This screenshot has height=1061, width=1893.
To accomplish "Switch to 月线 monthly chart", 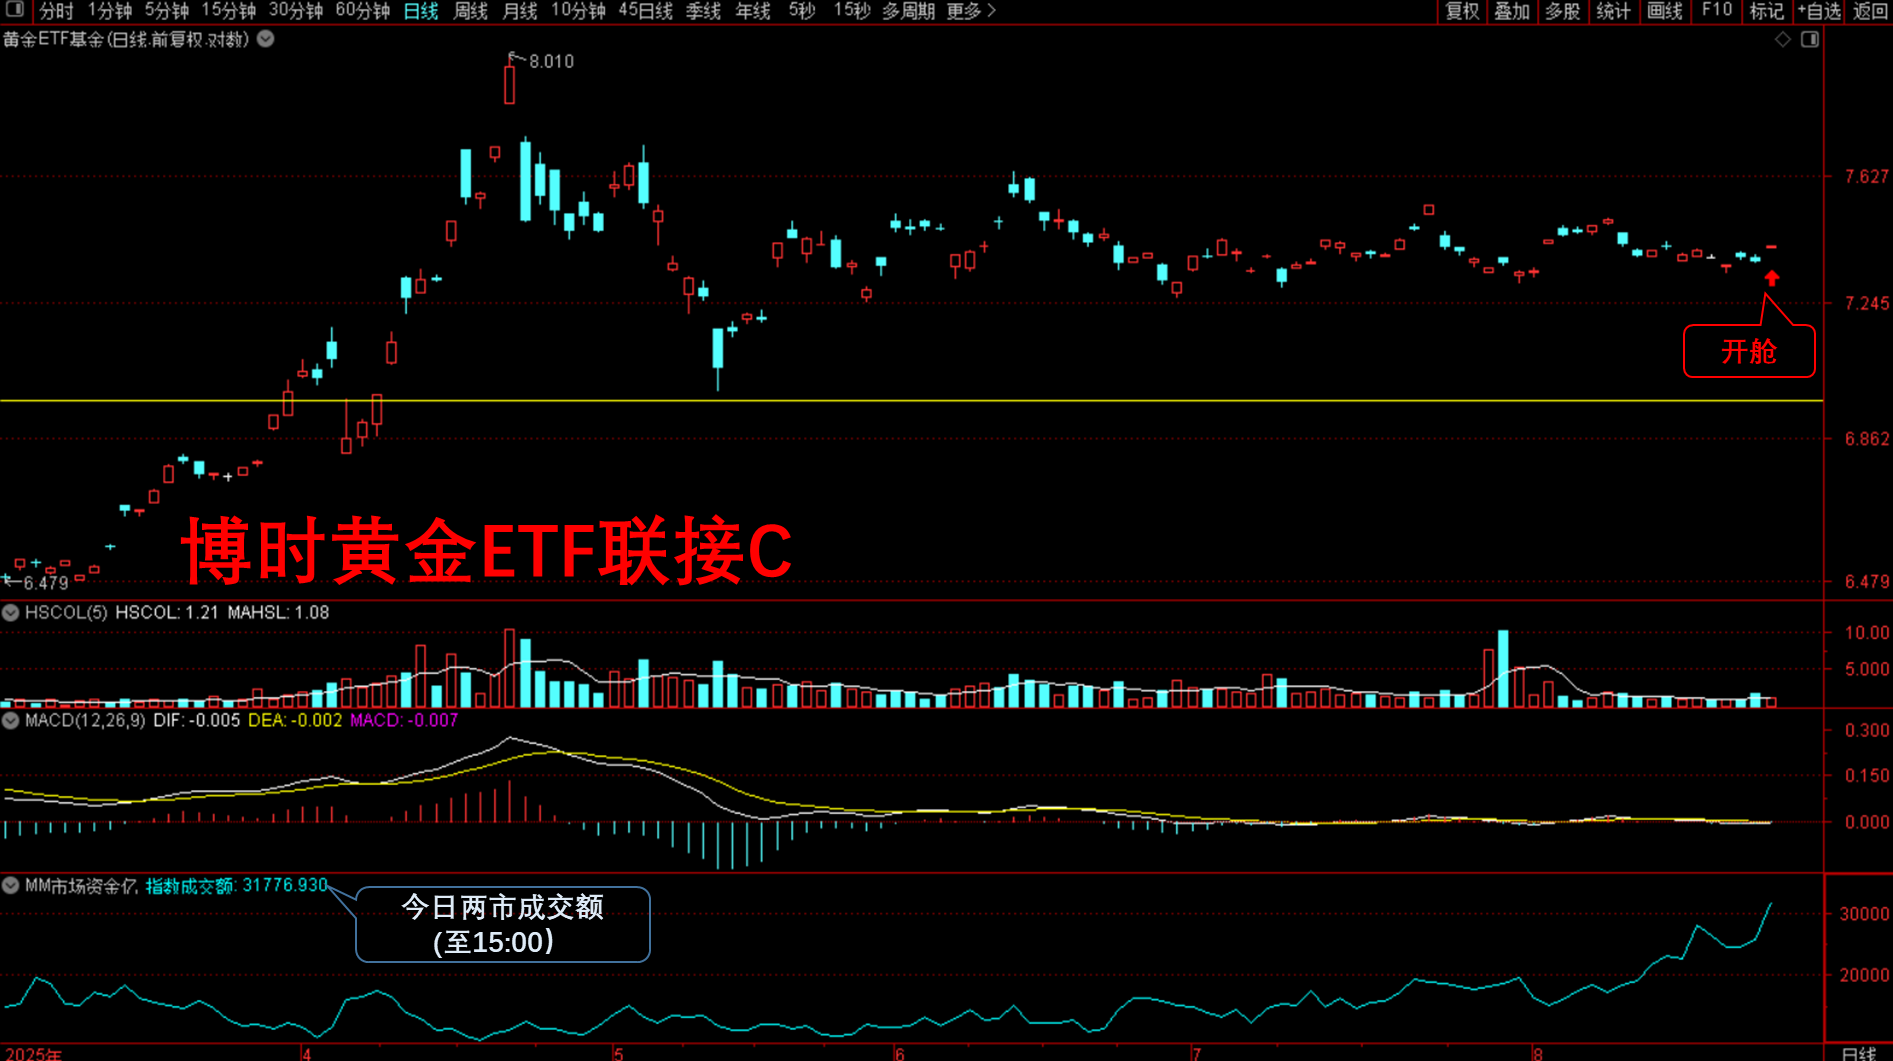I will 519,11.
